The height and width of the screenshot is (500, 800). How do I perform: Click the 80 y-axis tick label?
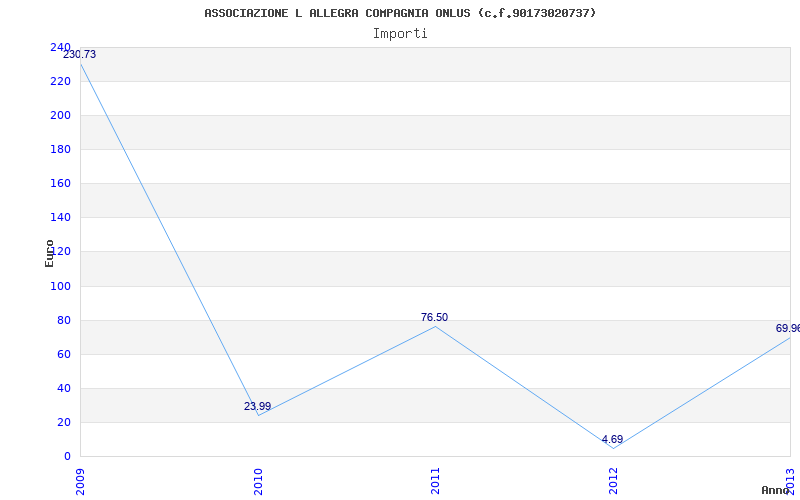64,320
